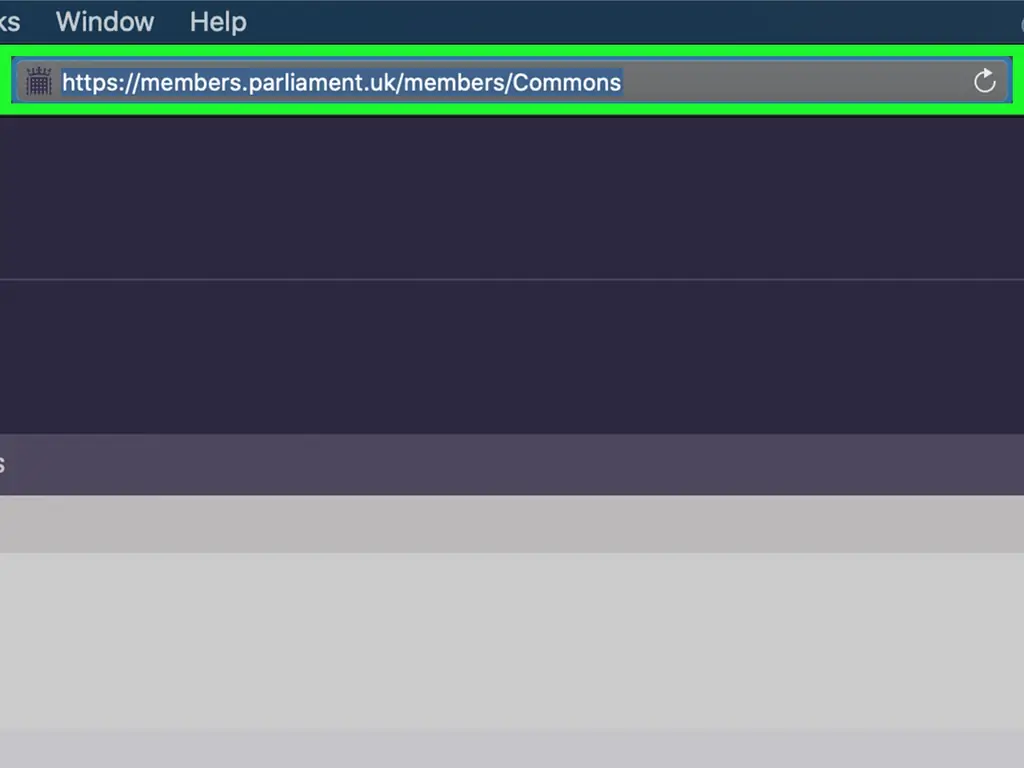Viewport: 1024px width, 768px height.
Task: Click the gray band at the page bottom
Action: 512,750
